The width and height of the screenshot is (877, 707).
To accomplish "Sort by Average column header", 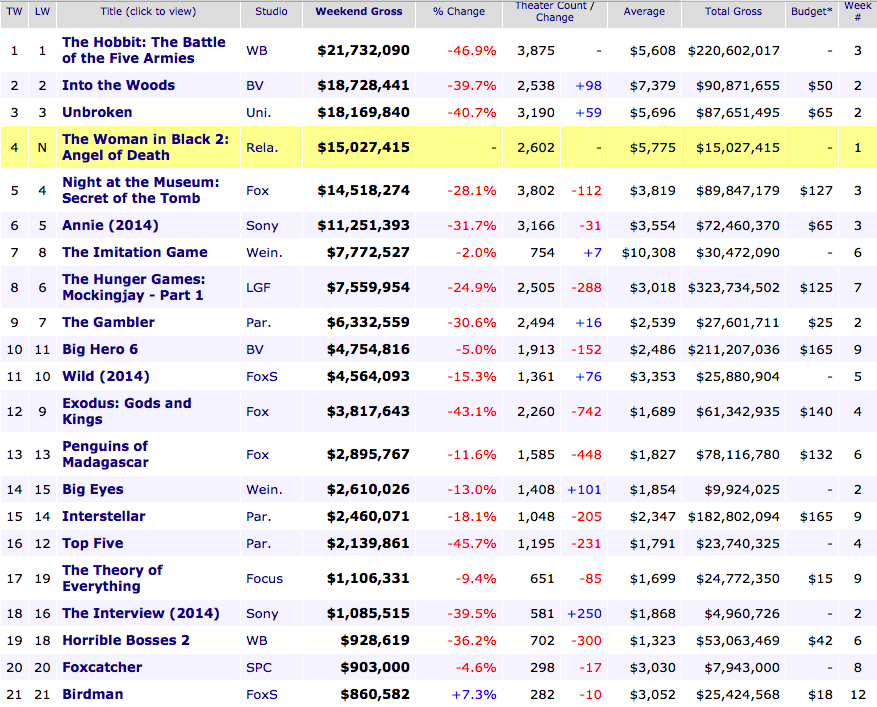I will [x=644, y=11].
